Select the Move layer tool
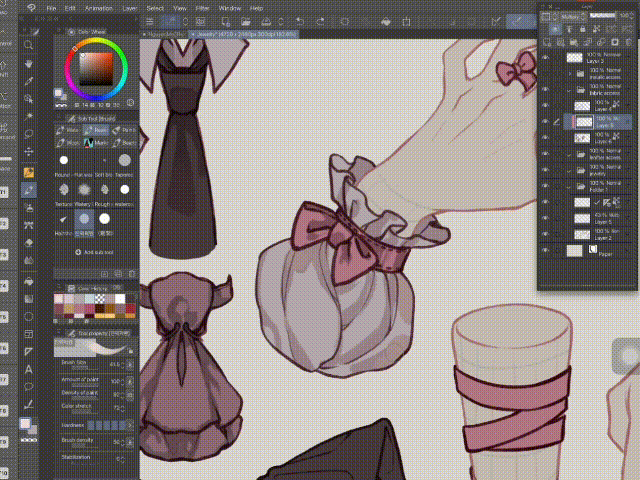The image size is (640, 480). pyautogui.click(x=28, y=152)
